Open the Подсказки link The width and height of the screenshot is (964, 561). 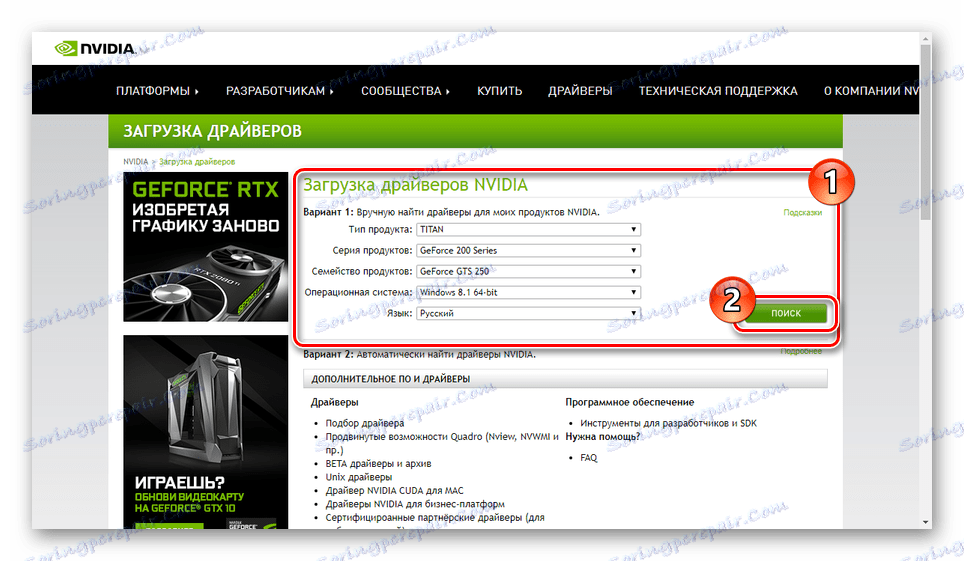coord(802,212)
